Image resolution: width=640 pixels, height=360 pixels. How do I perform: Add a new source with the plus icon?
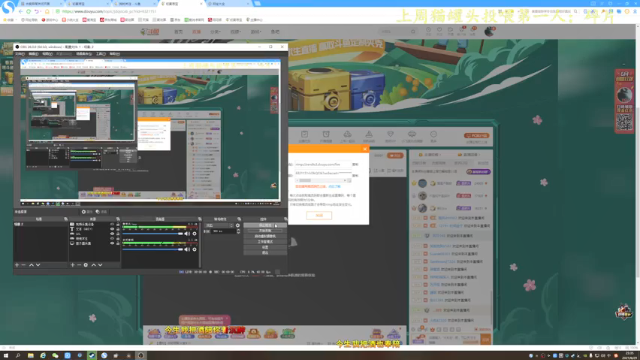click(72, 265)
